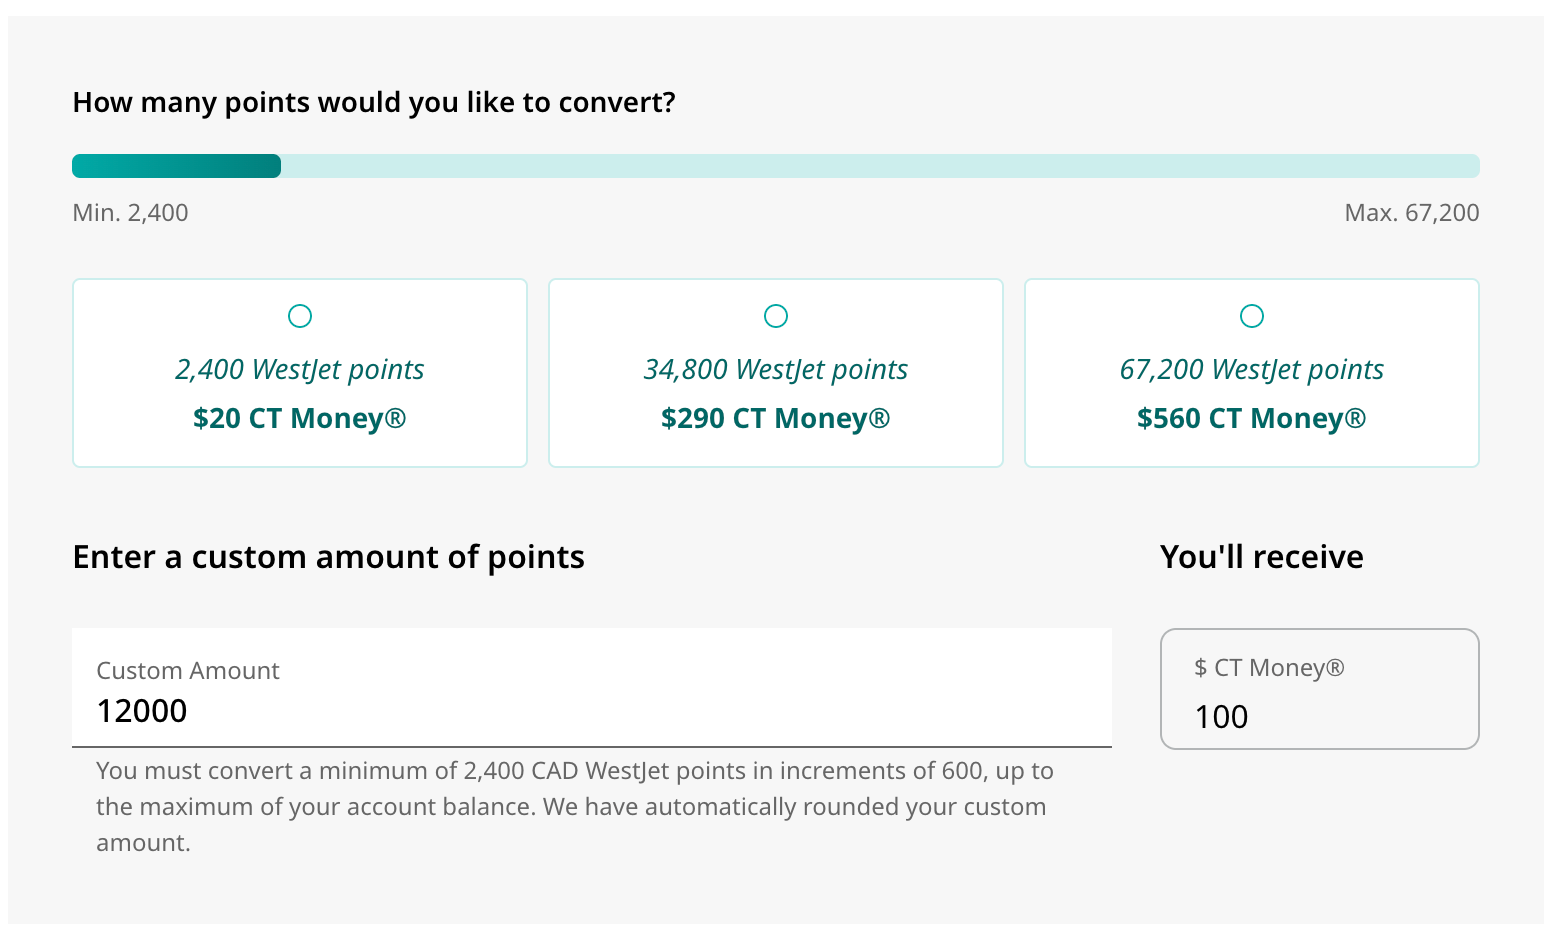Select the 67,200 WestJet points radio button

(1251, 315)
